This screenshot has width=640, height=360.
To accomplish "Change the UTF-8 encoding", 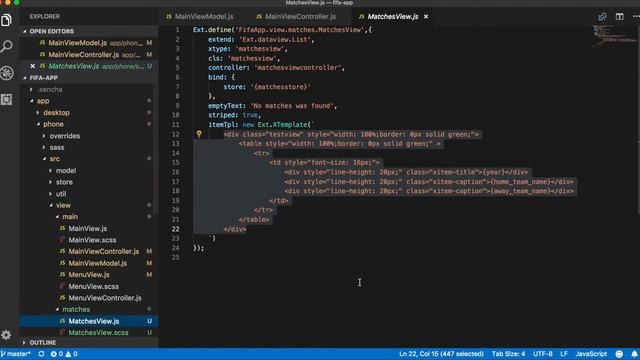I will [x=542, y=354].
